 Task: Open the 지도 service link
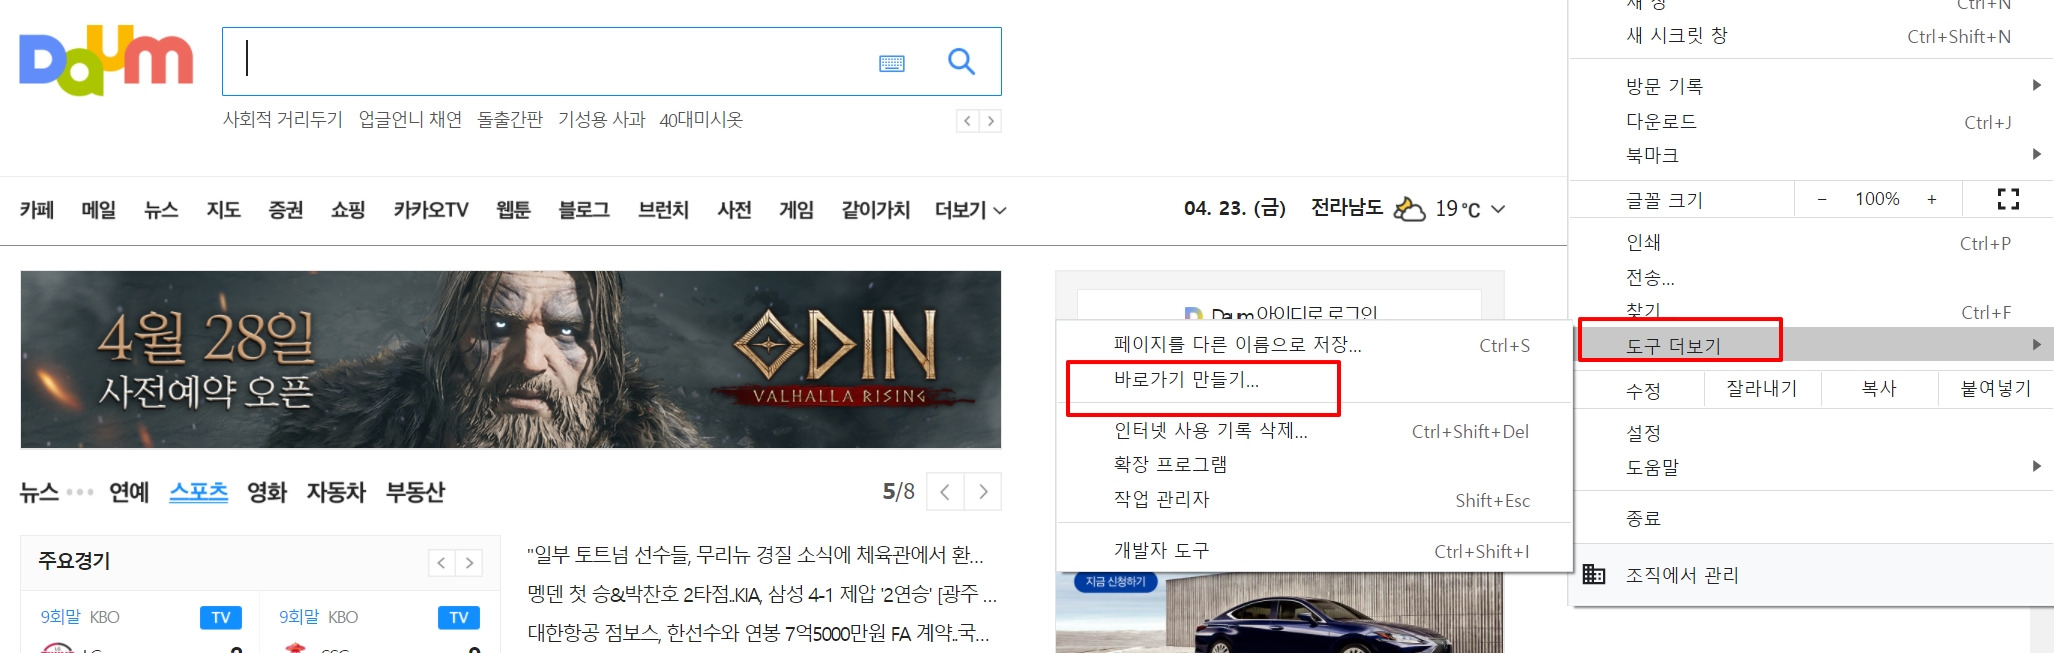click(x=224, y=210)
